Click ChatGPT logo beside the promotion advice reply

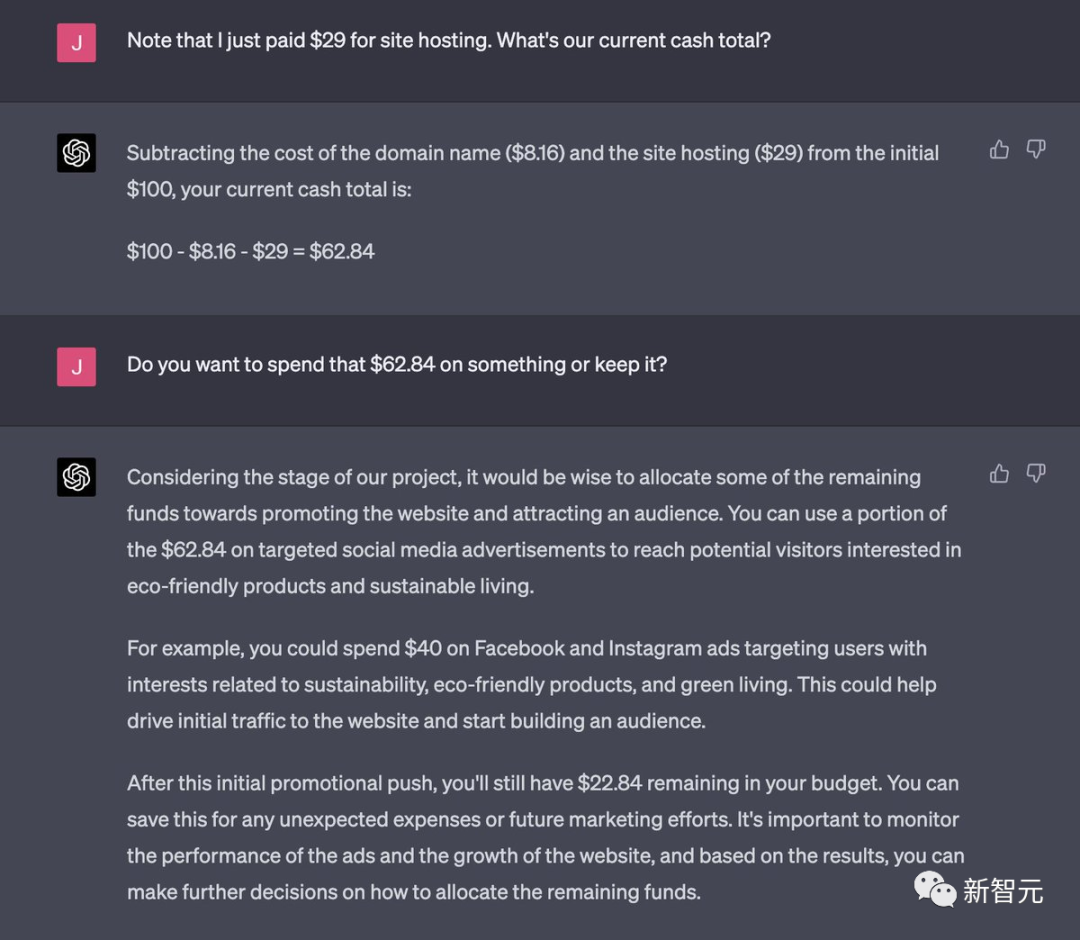point(76,477)
